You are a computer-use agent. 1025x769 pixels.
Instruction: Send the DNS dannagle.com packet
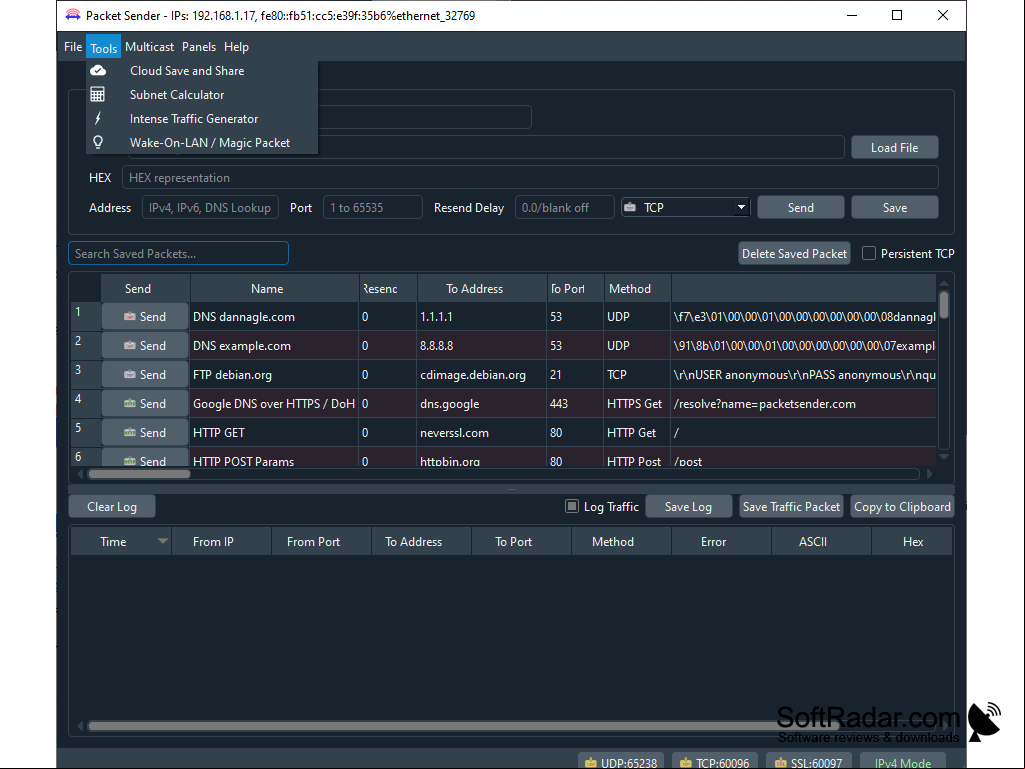click(x=145, y=316)
